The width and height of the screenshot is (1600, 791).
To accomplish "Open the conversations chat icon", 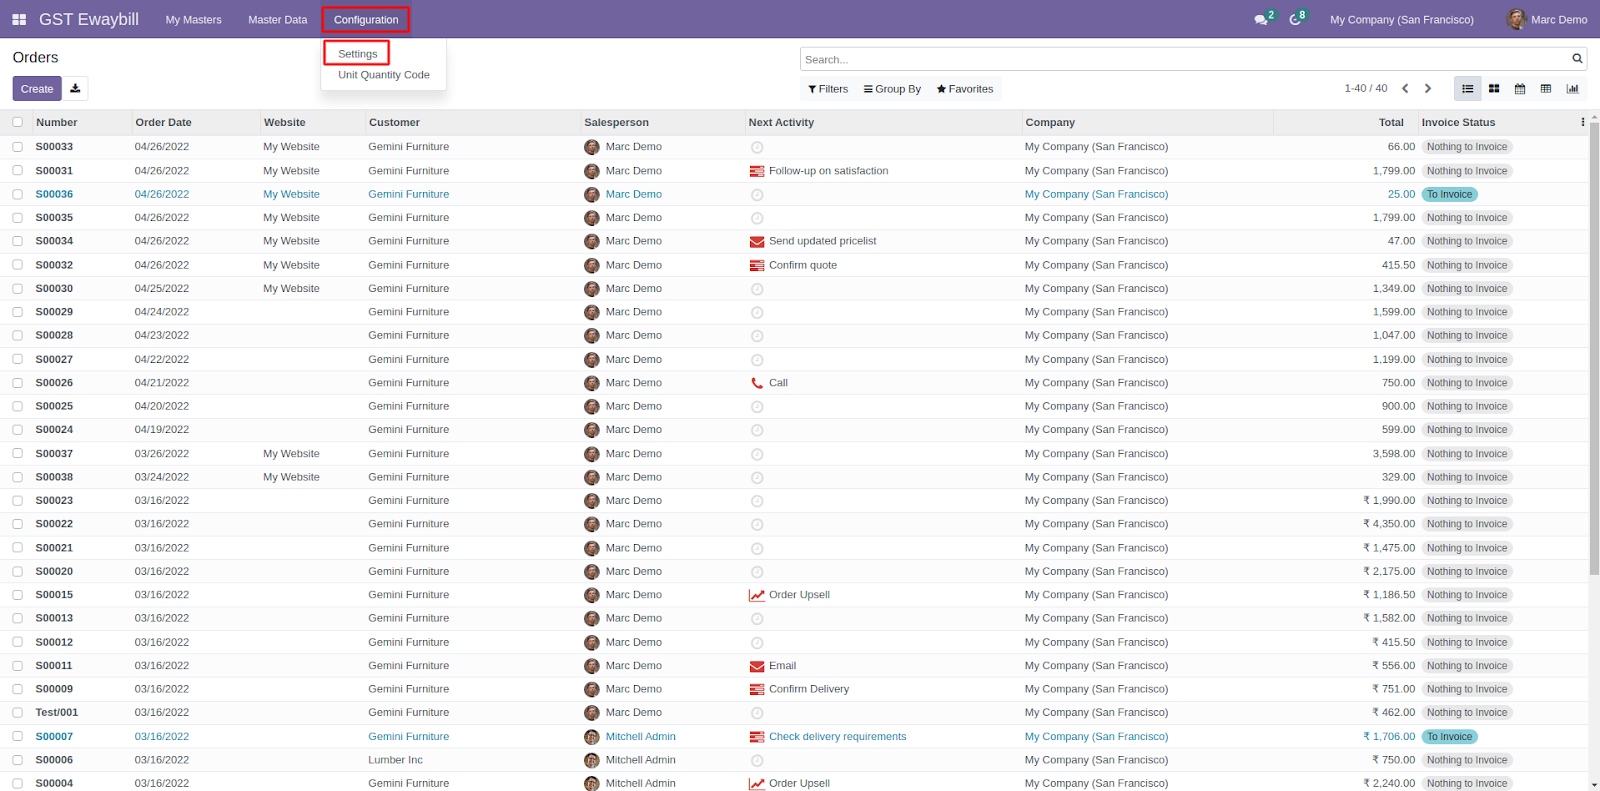I will (x=1261, y=19).
